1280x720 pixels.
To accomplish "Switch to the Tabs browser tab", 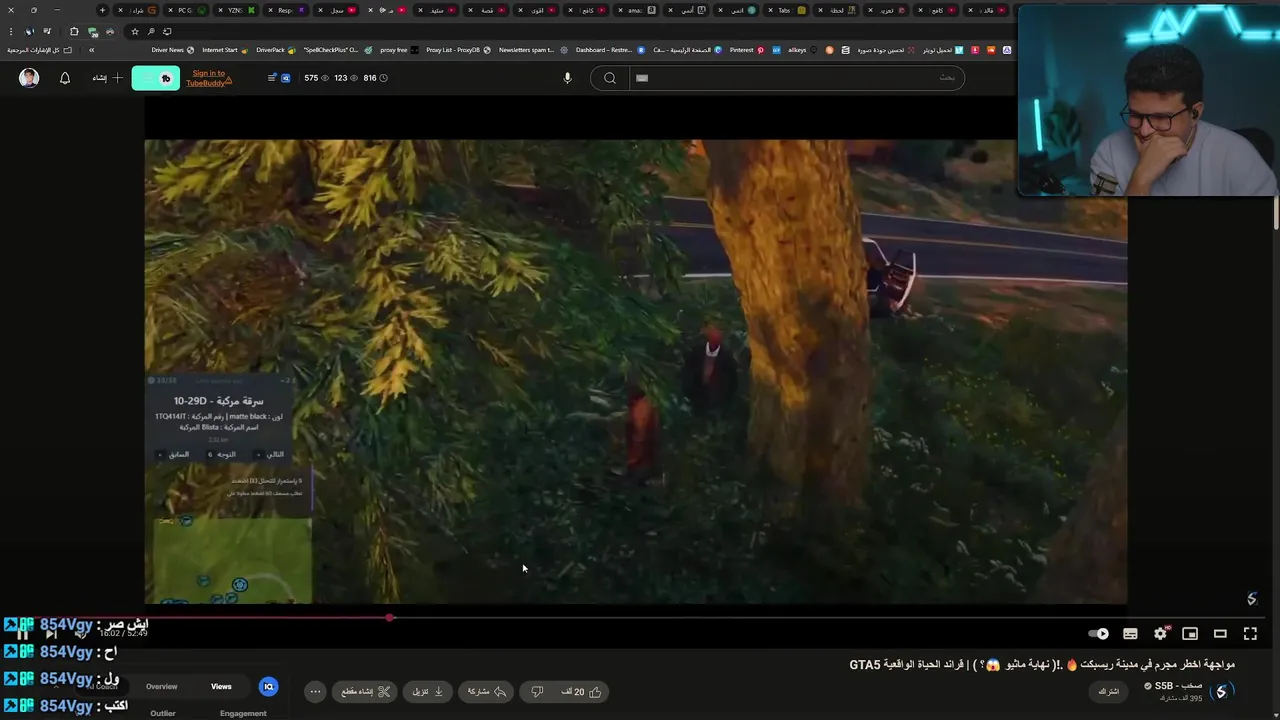I will coord(786,10).
